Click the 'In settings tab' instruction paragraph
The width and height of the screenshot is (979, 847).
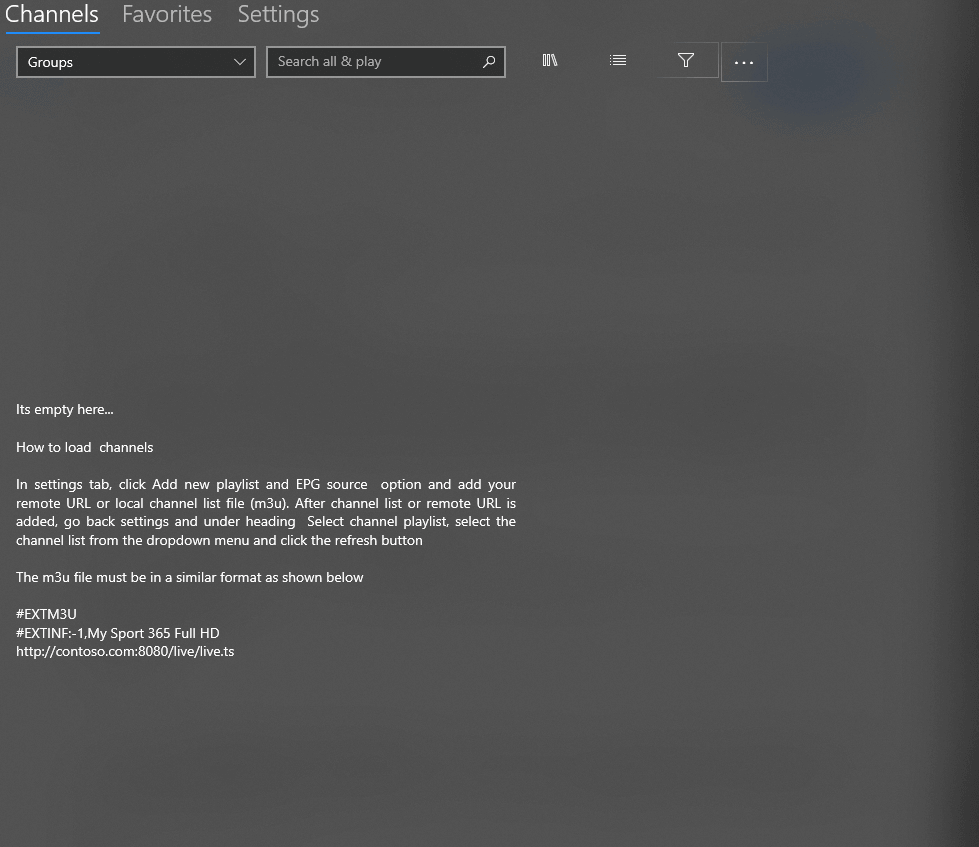coord(266,512)
